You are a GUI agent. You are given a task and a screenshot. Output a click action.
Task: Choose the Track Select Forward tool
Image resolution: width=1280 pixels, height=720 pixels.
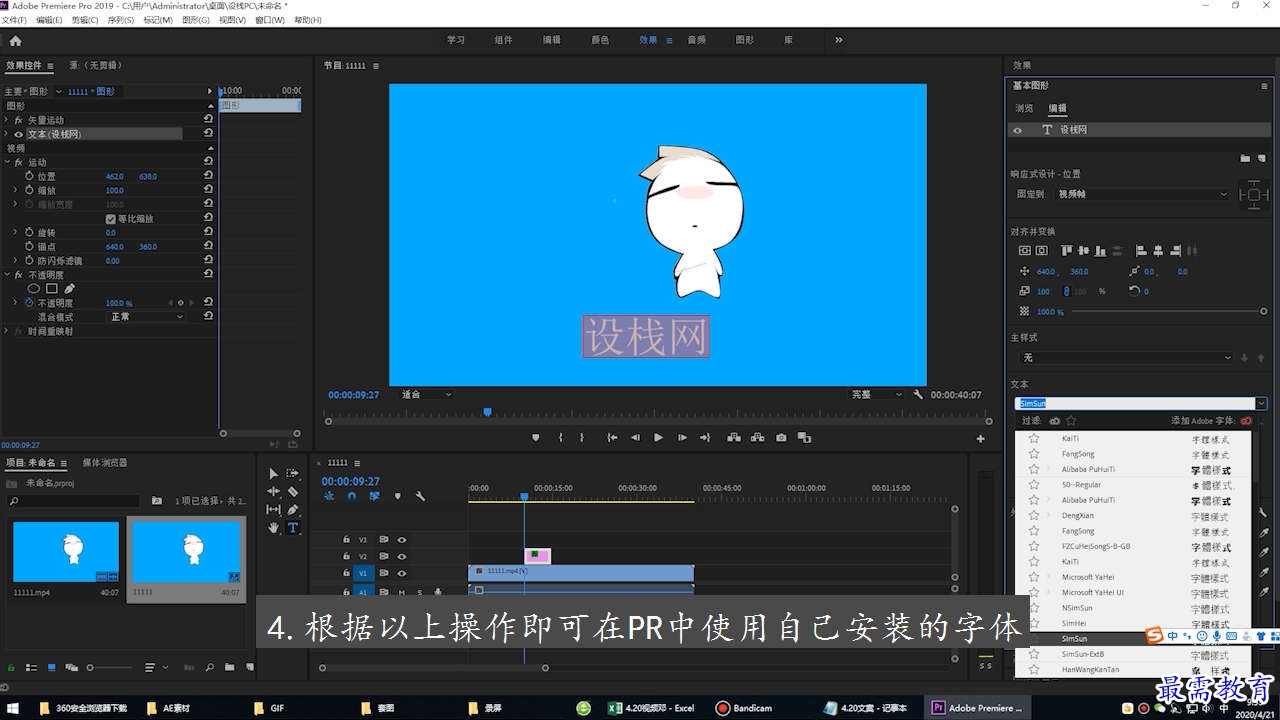click(293, 473)
